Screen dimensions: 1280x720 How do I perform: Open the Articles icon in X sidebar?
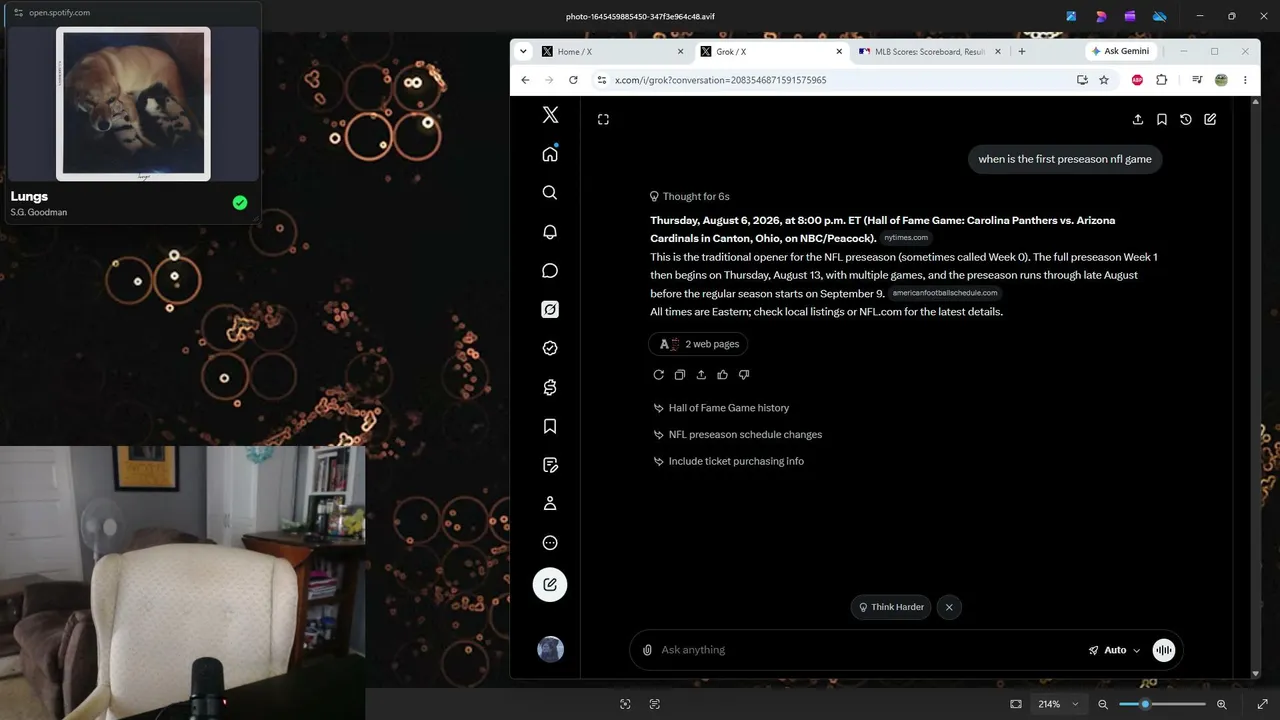[x=550, y=465]
